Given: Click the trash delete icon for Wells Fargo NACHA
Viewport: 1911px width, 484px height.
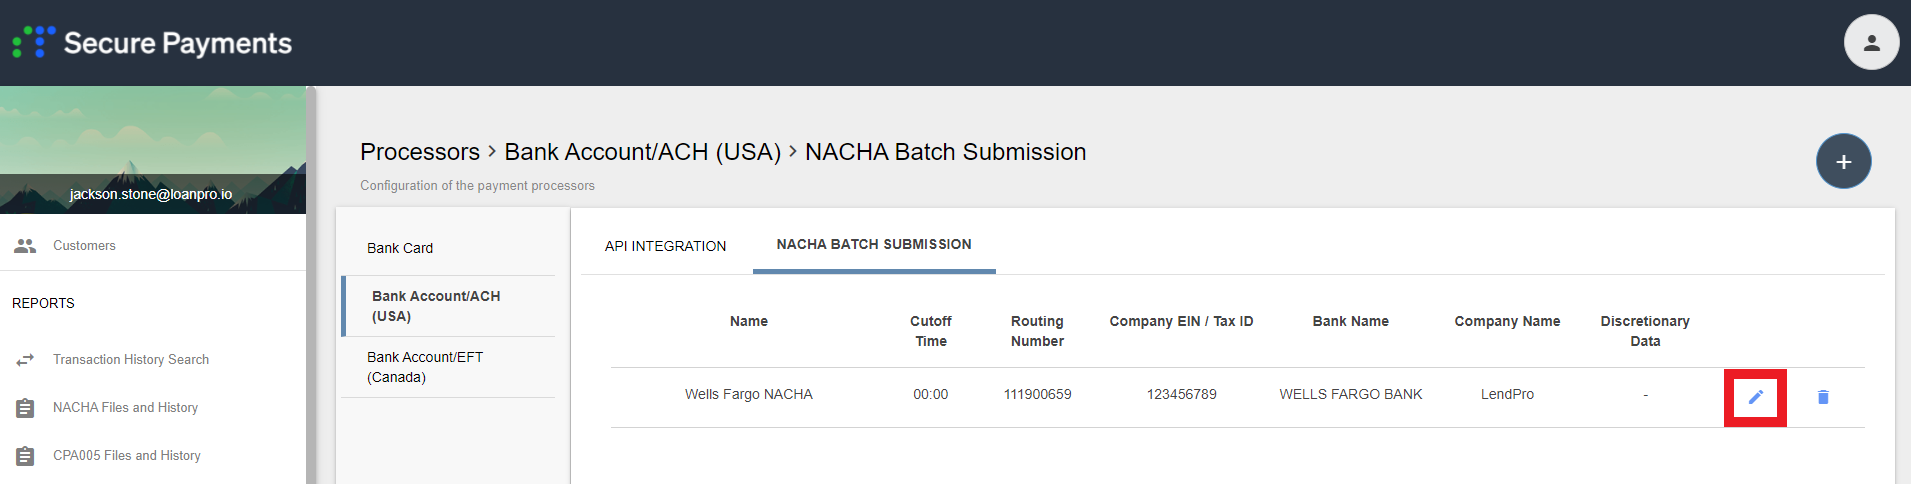Looking at the screenshot, I should click(1822, 397).
